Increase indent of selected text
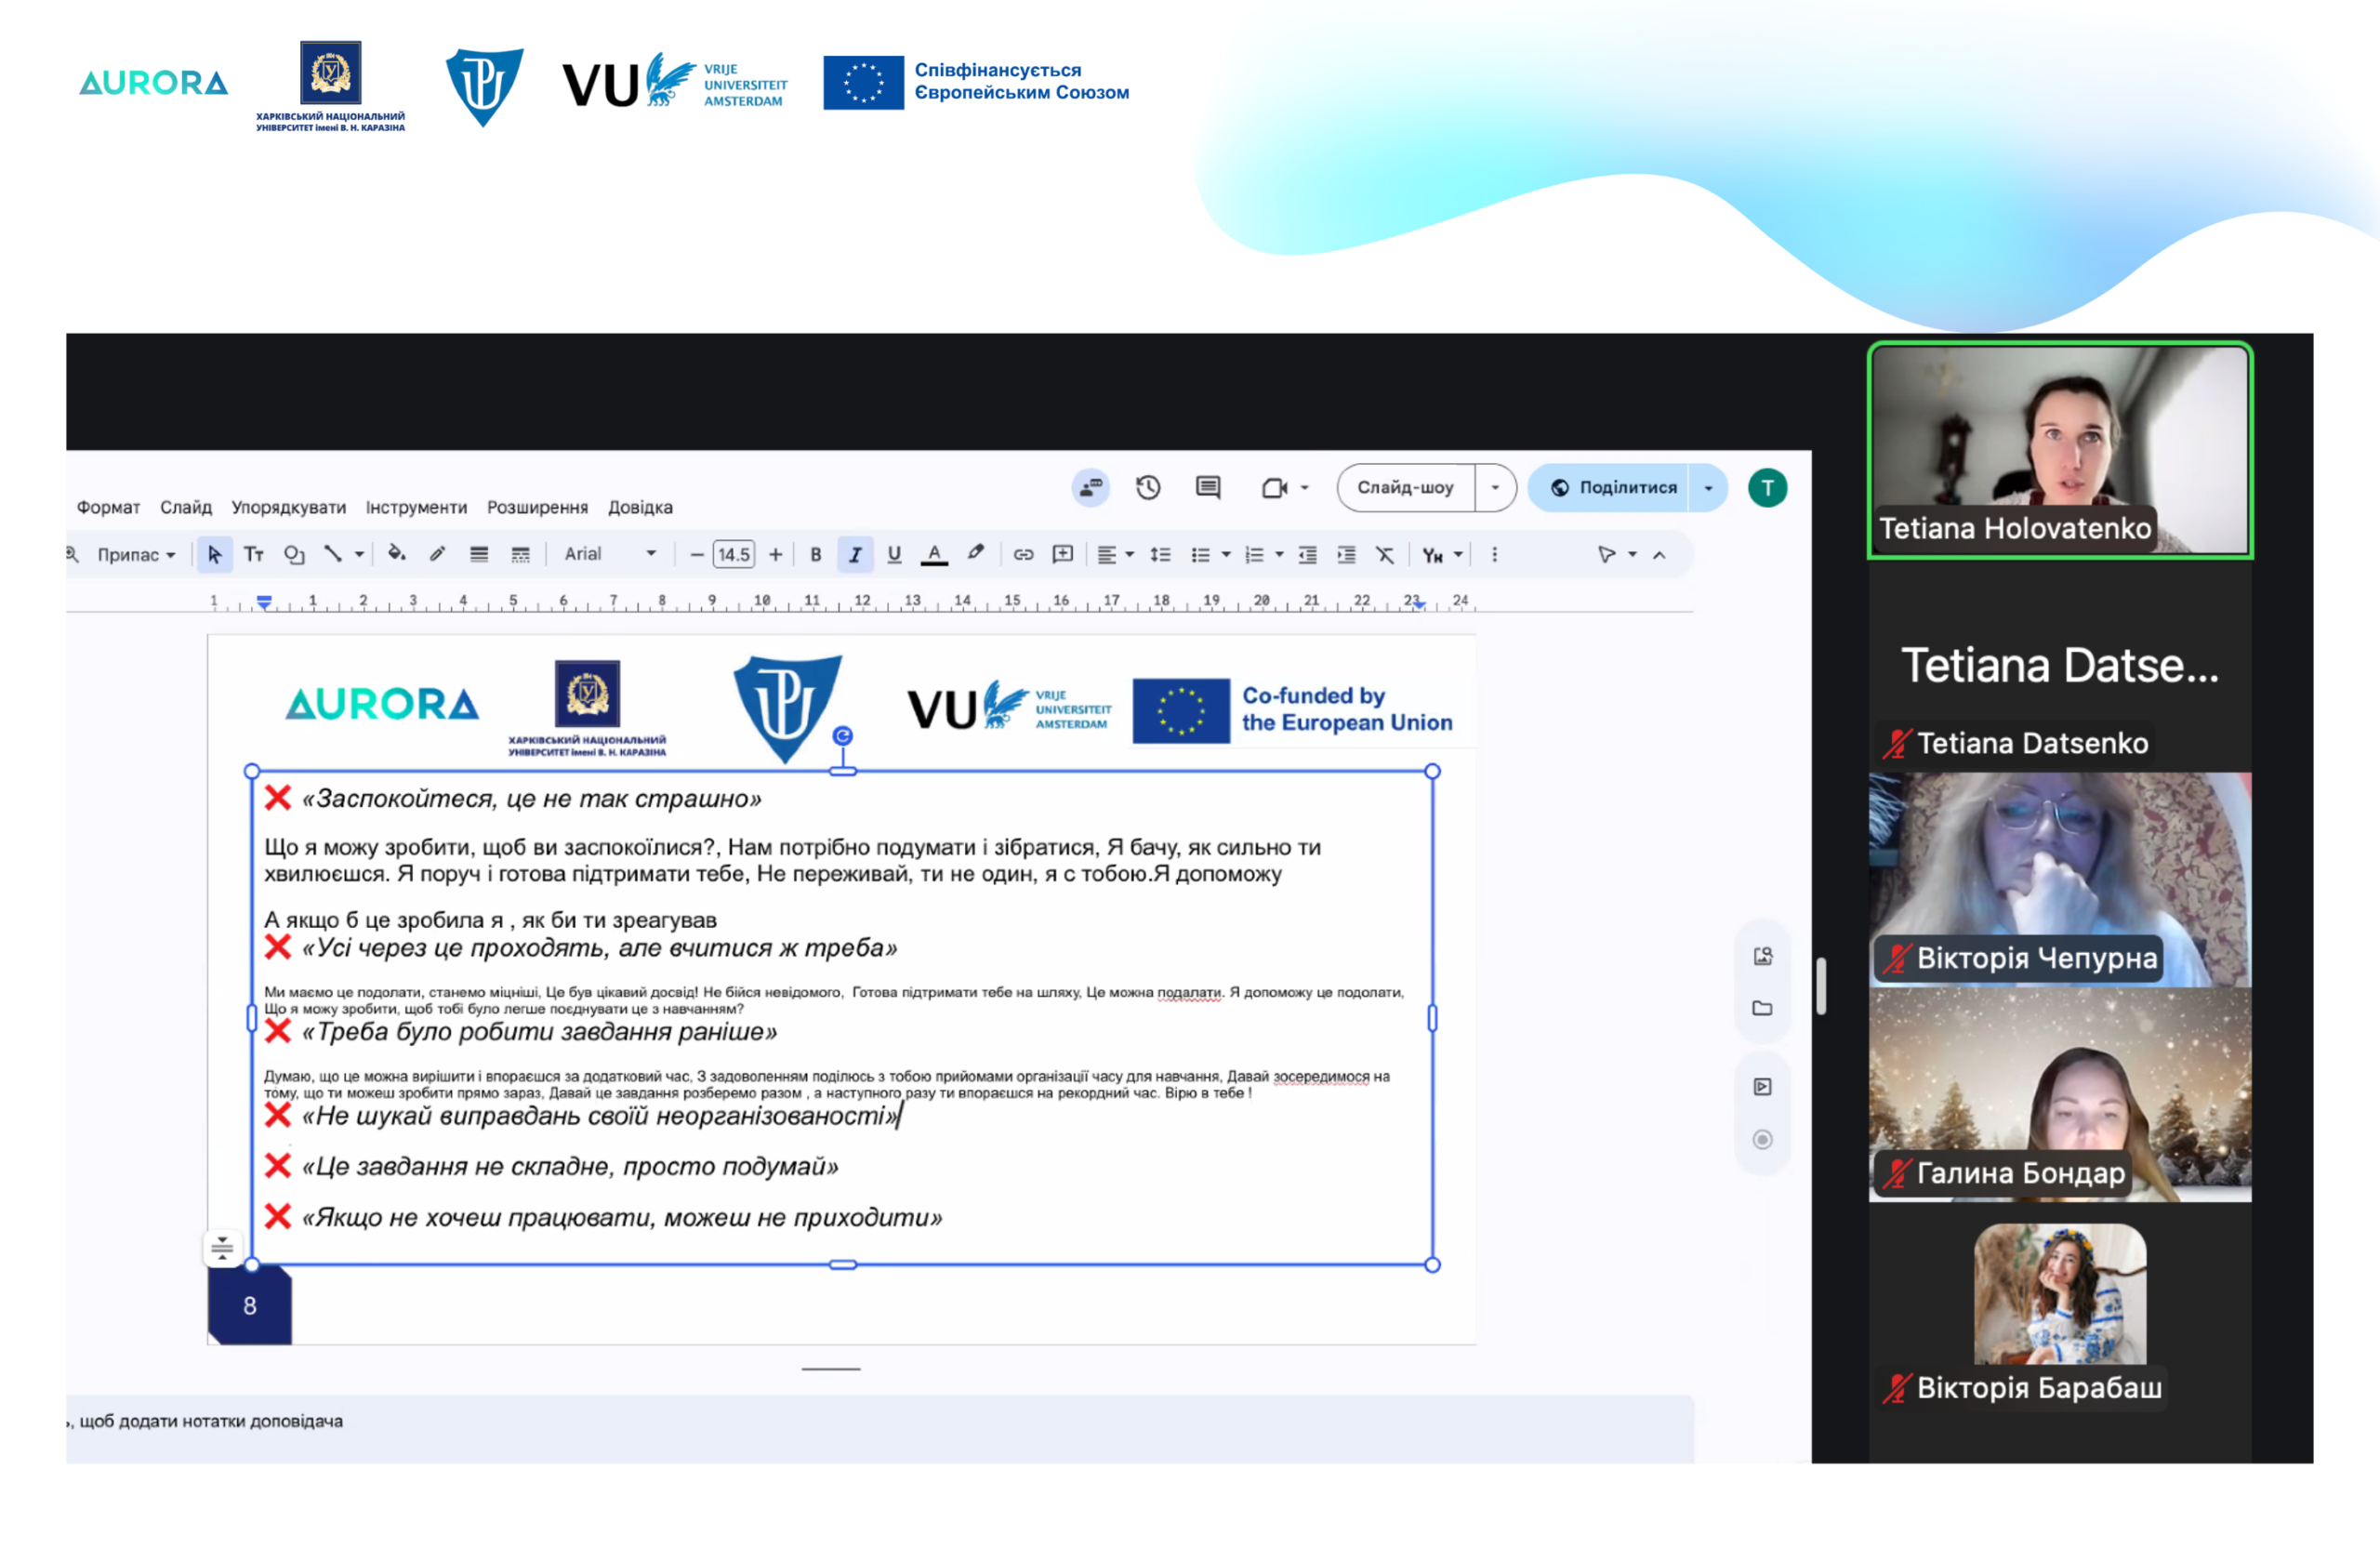Image resolution: width=2380 pixels, height=1548 pixels. coord(1347,555)
